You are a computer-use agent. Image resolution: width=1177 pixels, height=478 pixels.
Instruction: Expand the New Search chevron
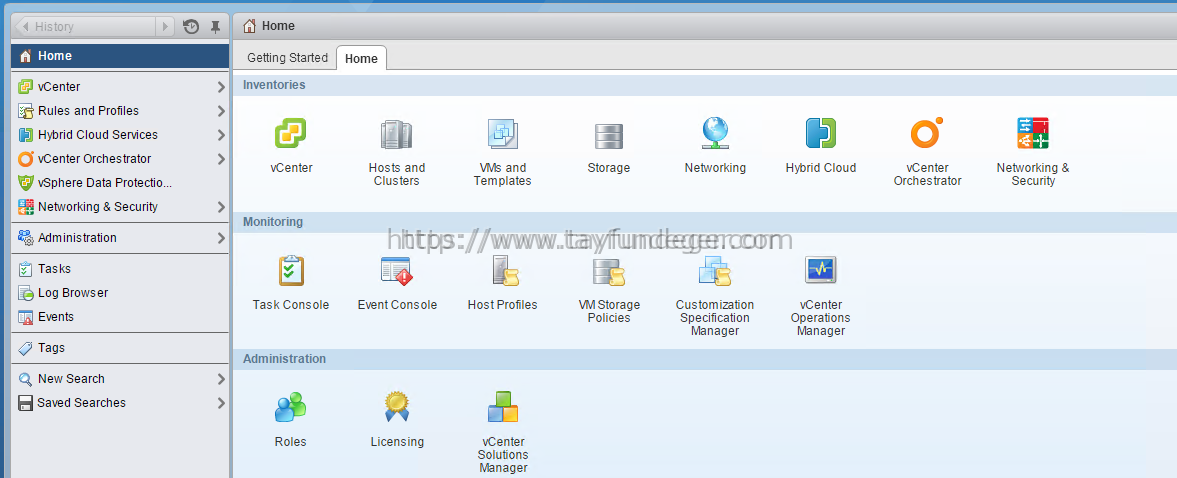point(221,379)
